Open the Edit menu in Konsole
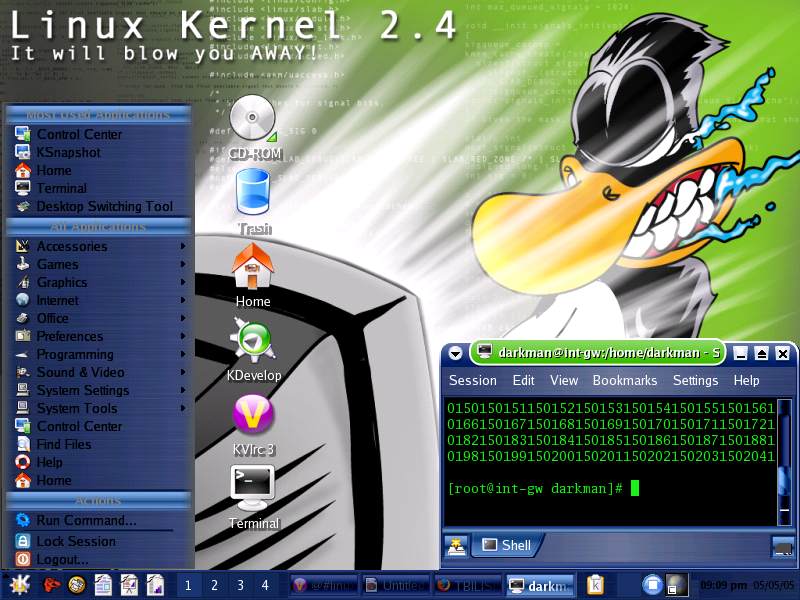The image size is (800, 600). tap(523, 381)
